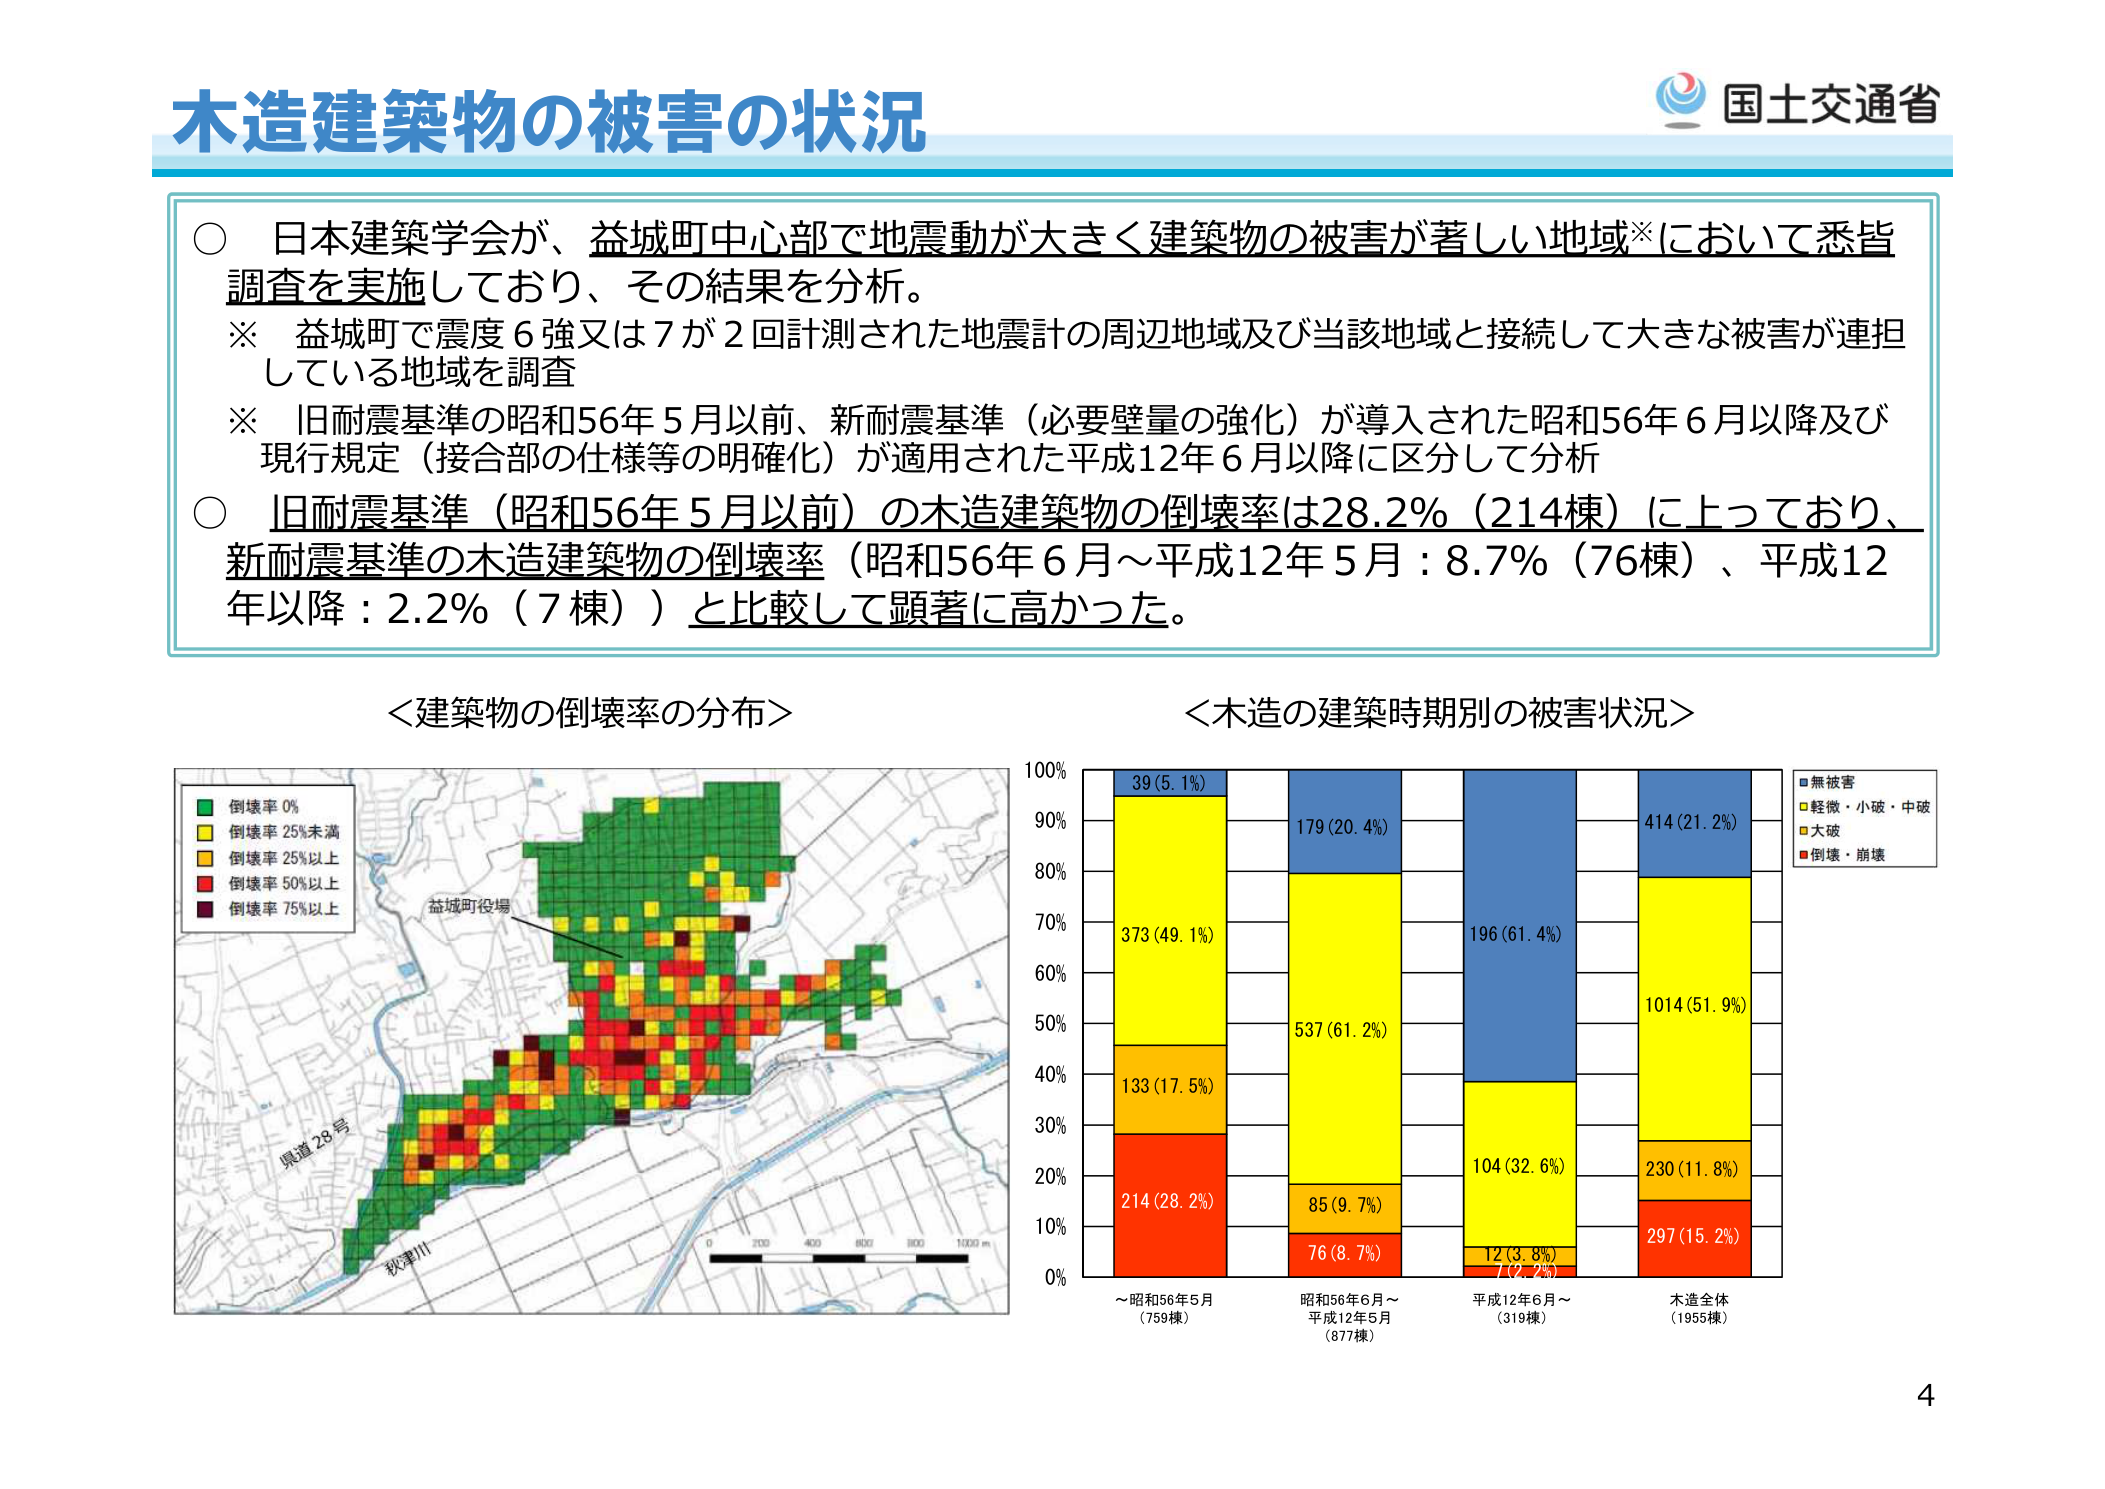Click the 秋津川 river label on map
Image resolution: width=2105 pixels, height=1489 pixels.
408,1260
